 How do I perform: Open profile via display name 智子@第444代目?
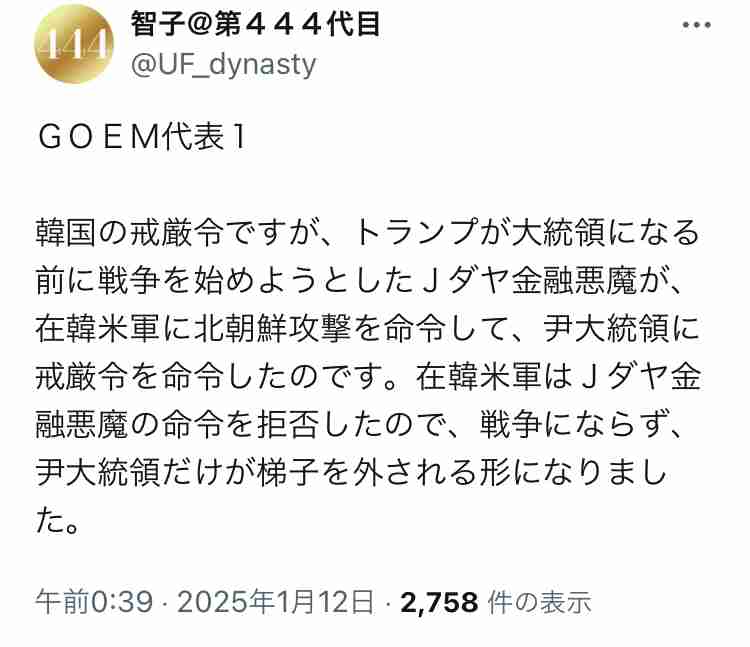point(255,24)
